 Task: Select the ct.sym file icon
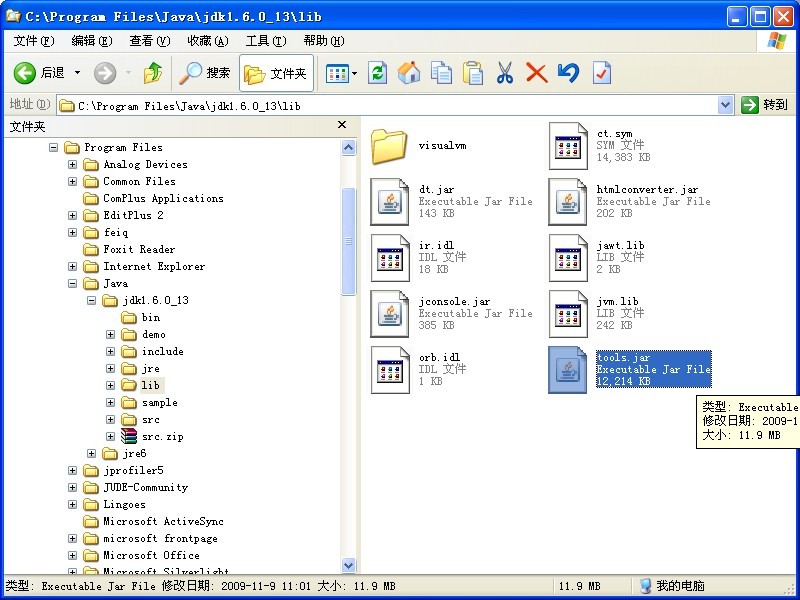point(568,146)
